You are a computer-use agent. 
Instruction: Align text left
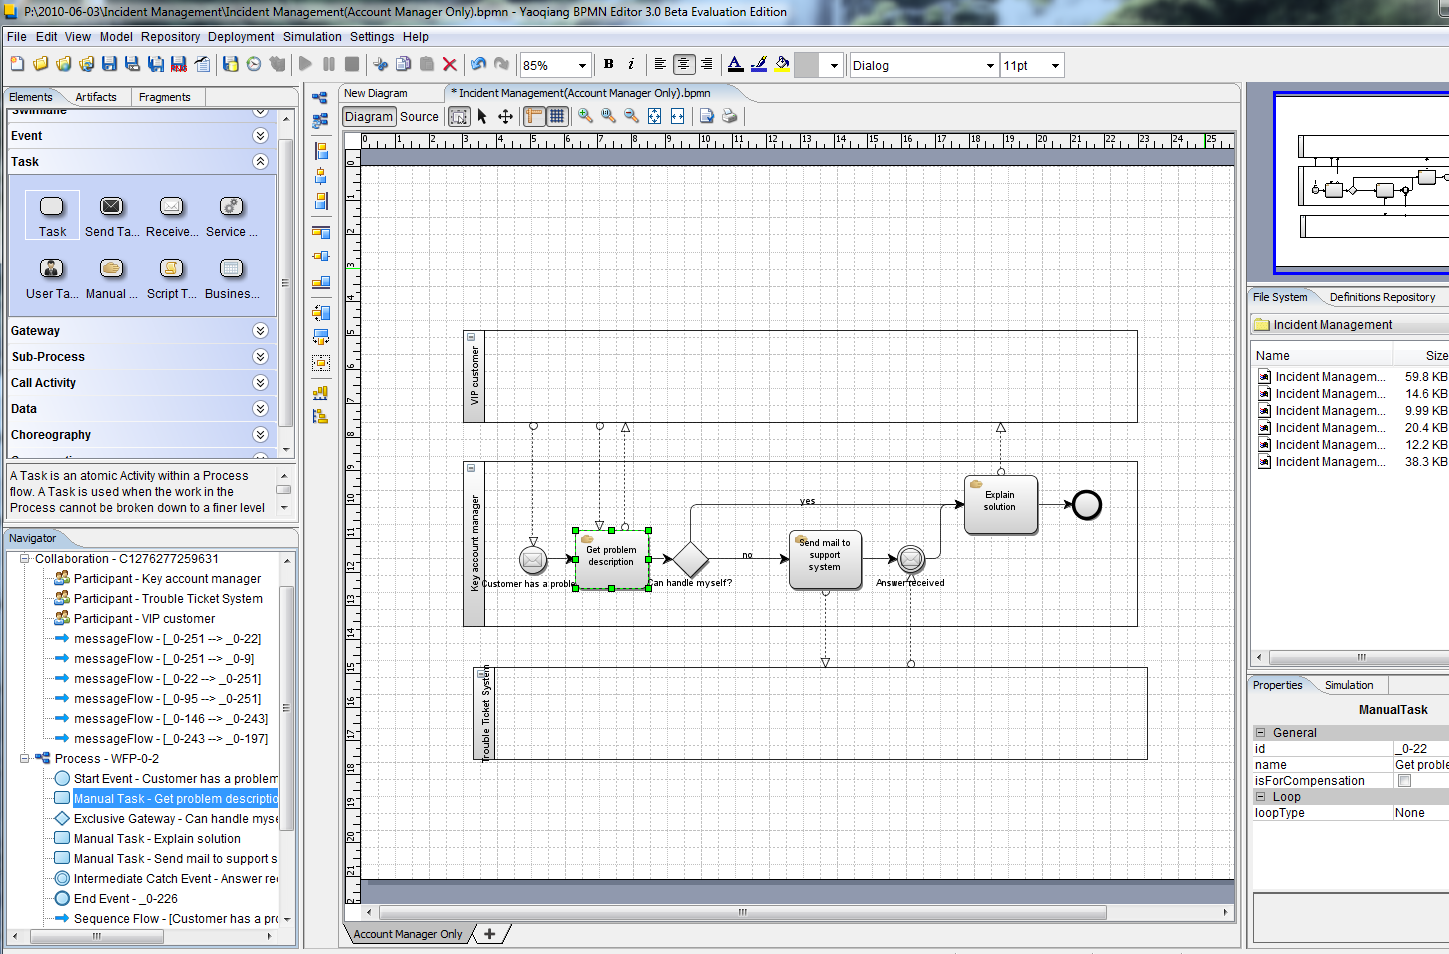click(660, 64)
